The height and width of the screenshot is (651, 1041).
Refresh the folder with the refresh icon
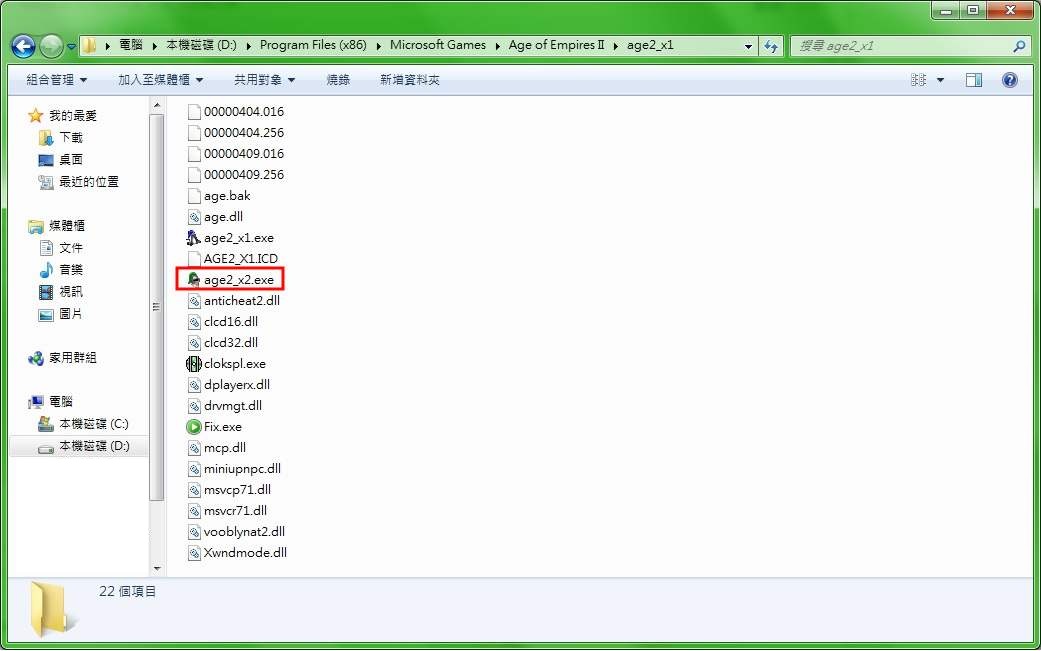click(x=771, y=46)
